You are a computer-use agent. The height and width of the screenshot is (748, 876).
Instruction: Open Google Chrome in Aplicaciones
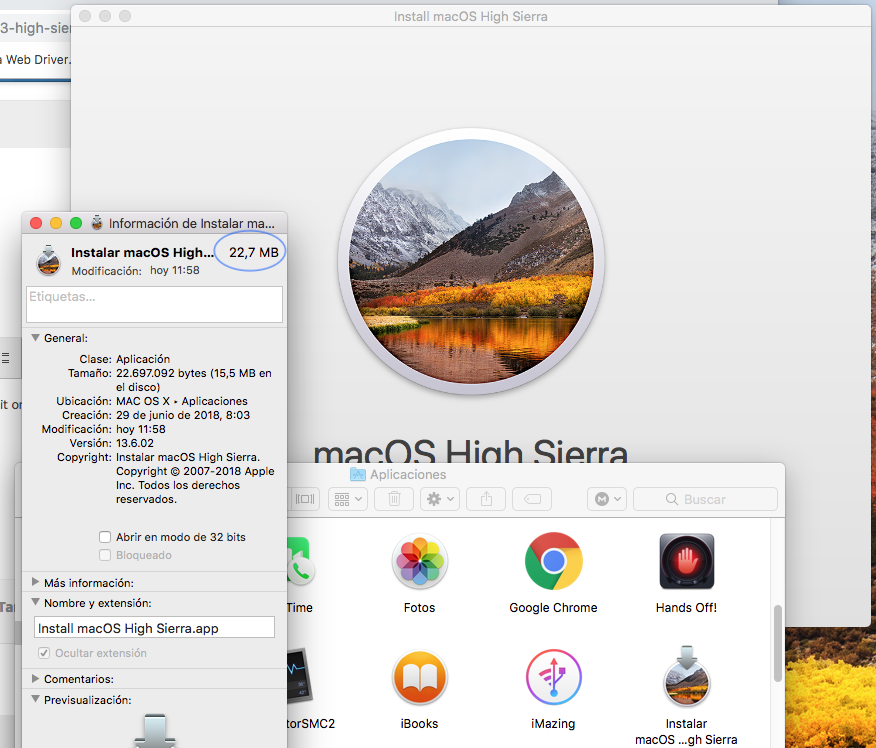(x=553, y=561)
